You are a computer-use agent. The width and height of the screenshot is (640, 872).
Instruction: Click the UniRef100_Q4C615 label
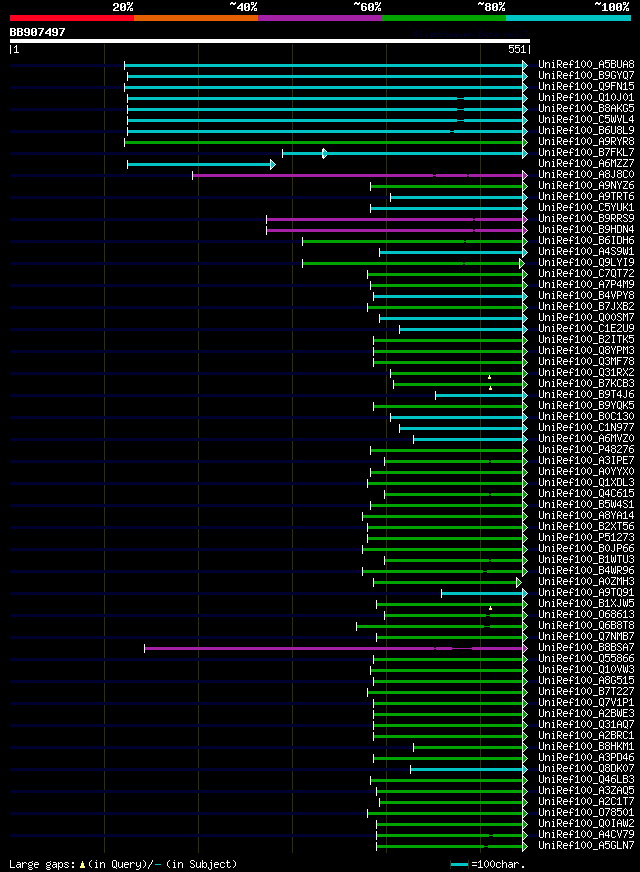pyautogui.click(x=586, y=494)
